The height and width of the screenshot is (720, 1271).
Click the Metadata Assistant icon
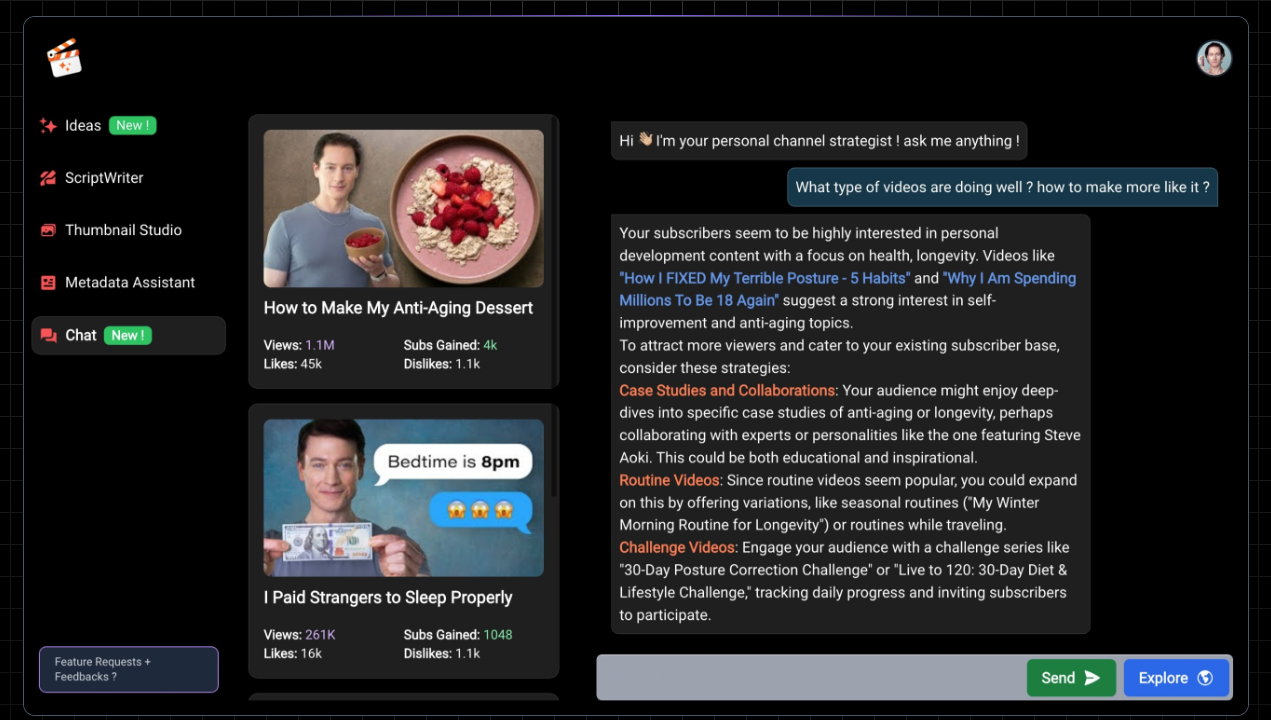(x=48, y=283)
